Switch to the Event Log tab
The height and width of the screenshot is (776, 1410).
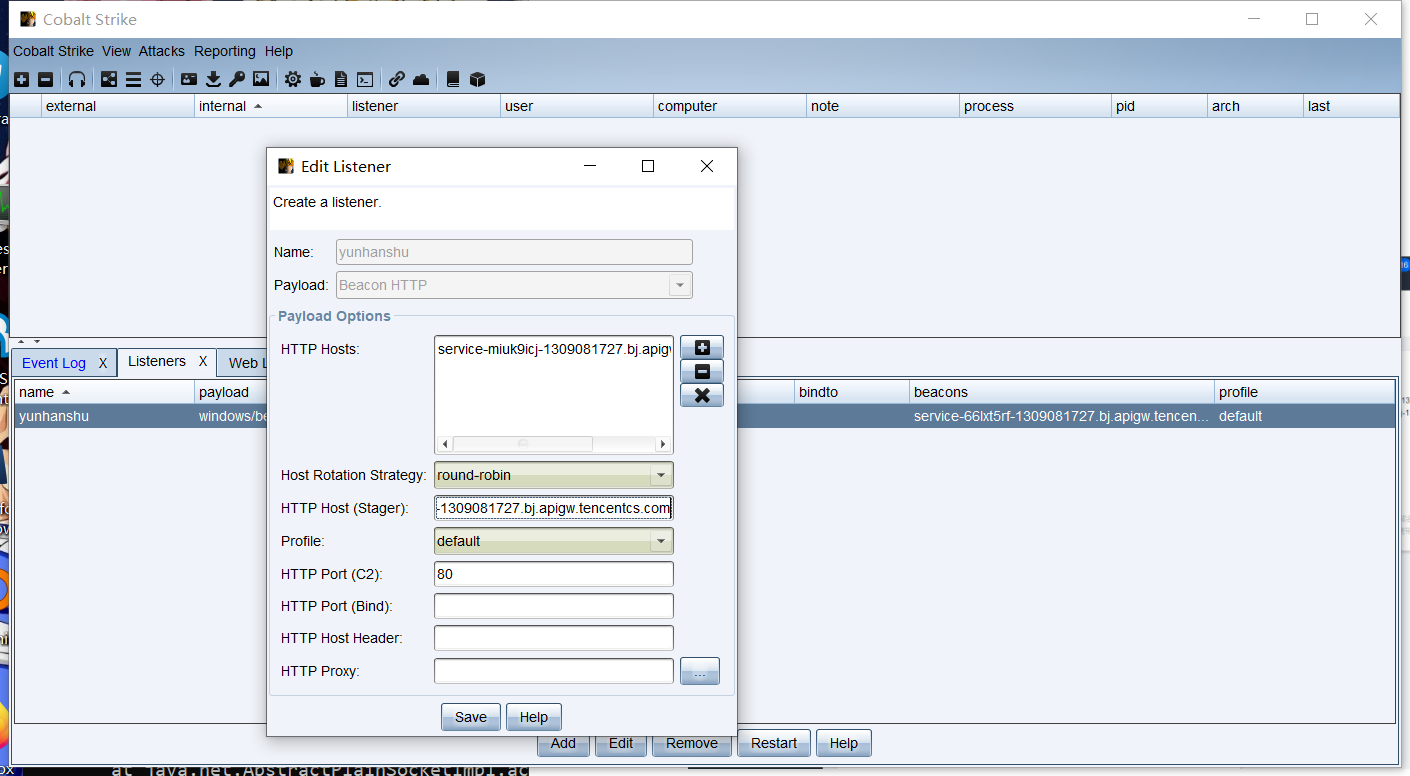pyautogui.click(x=54, y=363)
